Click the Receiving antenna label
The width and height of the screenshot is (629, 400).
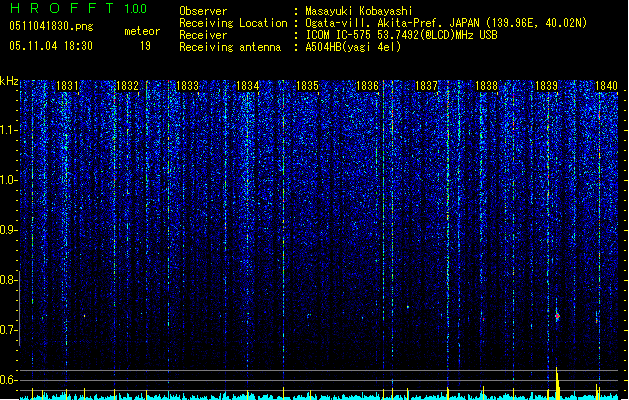[230, 47]
